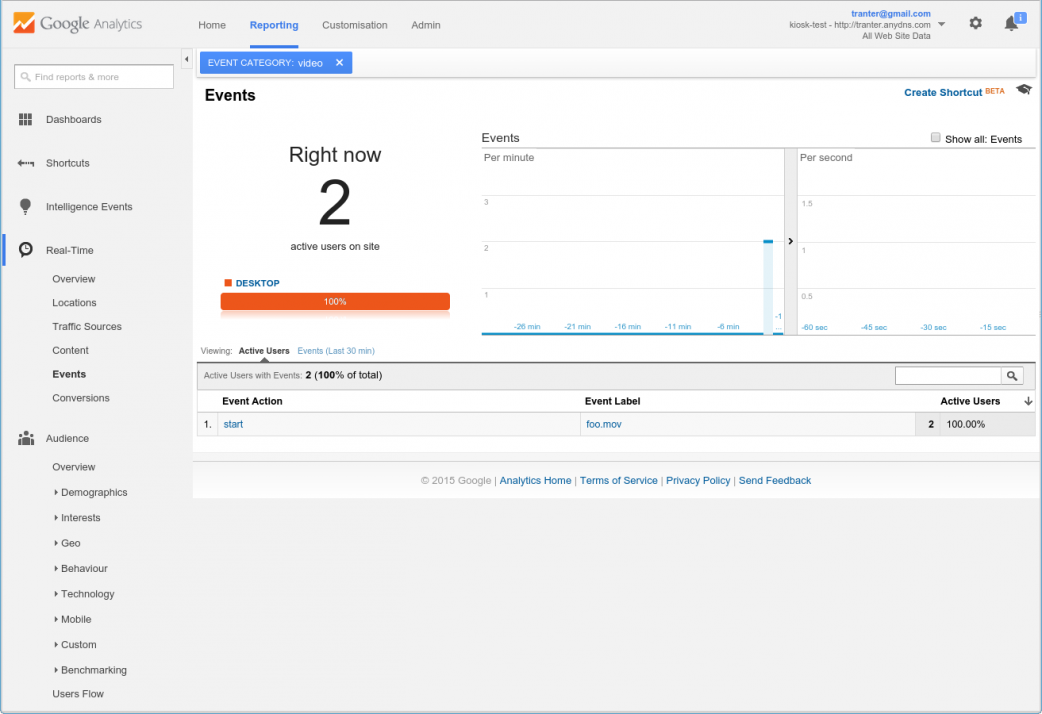Click the Audience people icon
This screenshot has height=714, width=1042.
[26, 439]
